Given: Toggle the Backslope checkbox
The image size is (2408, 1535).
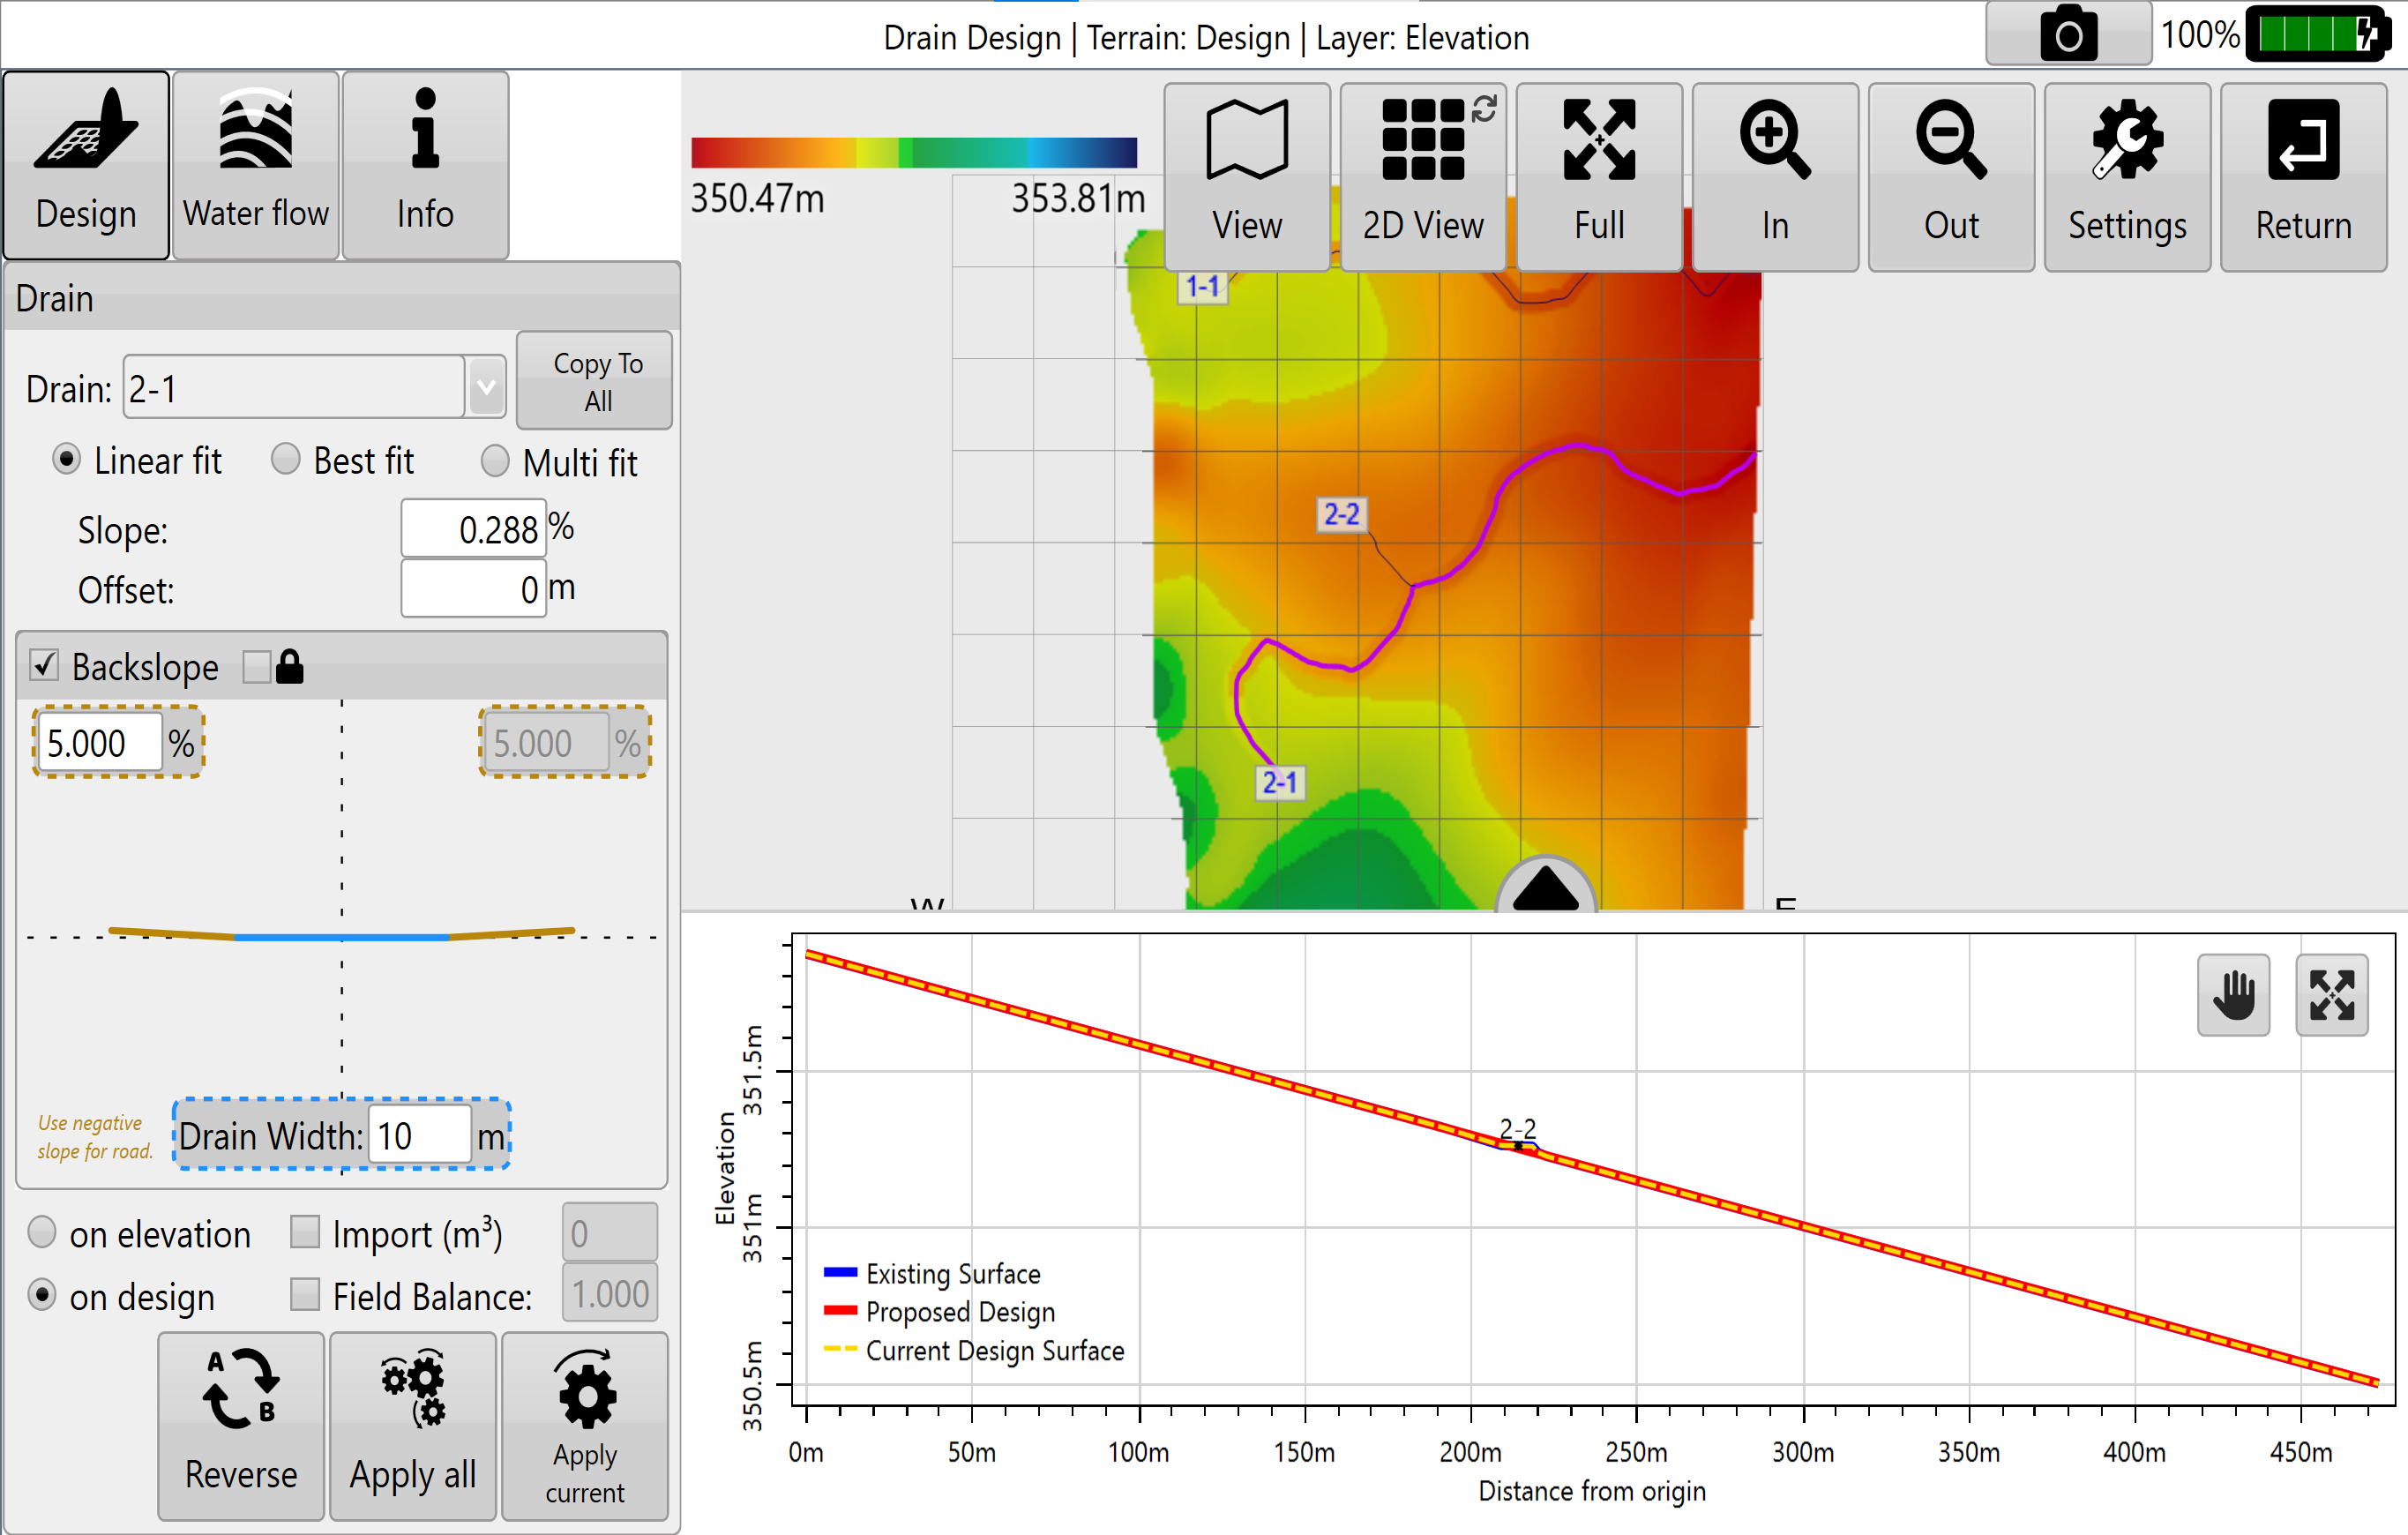Looking at the screenshot, I should click(x=44, y=665).
